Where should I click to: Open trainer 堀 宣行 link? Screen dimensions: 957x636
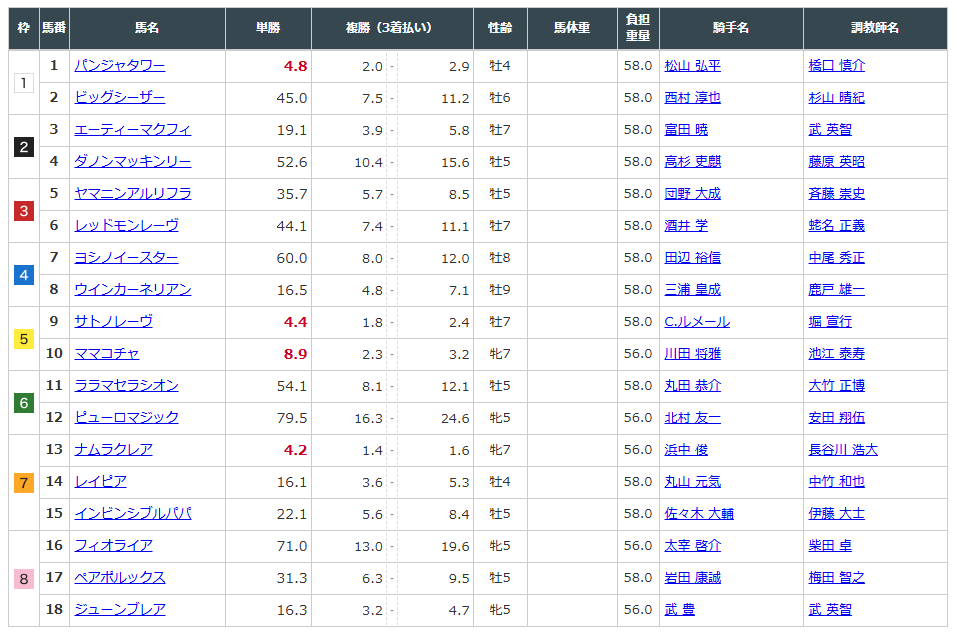tap(829, 322)
